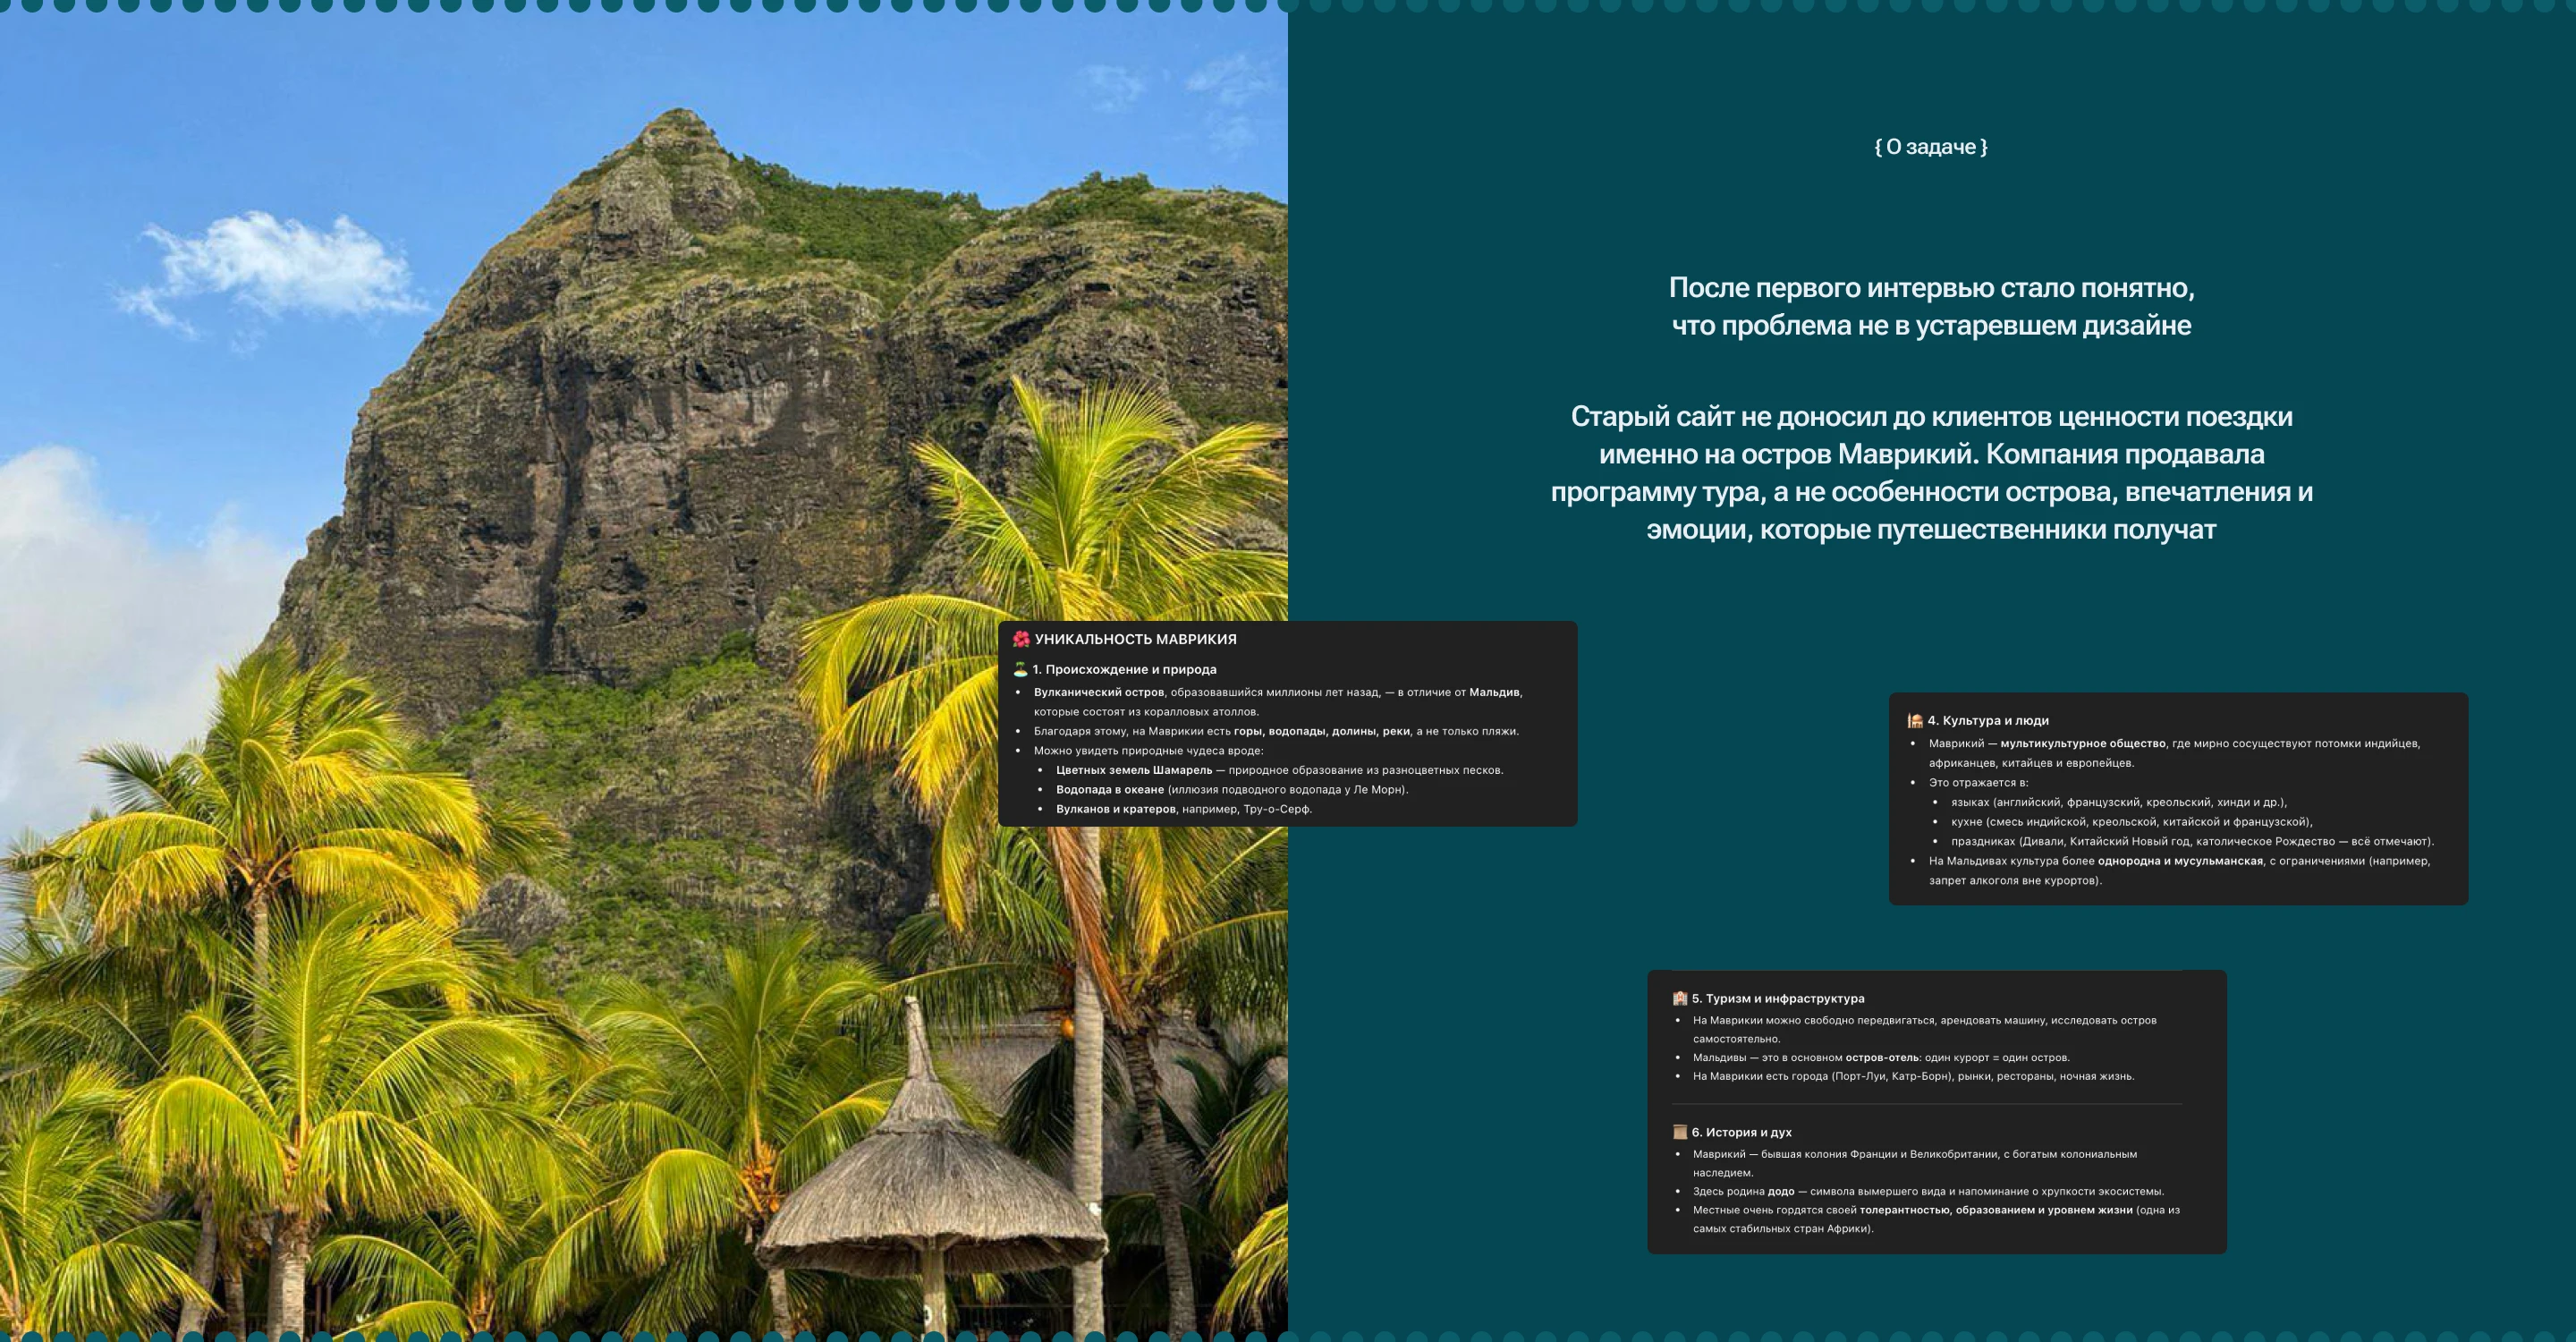Click the highlighted word Мальдив in the nature card

click(1493, 692)
